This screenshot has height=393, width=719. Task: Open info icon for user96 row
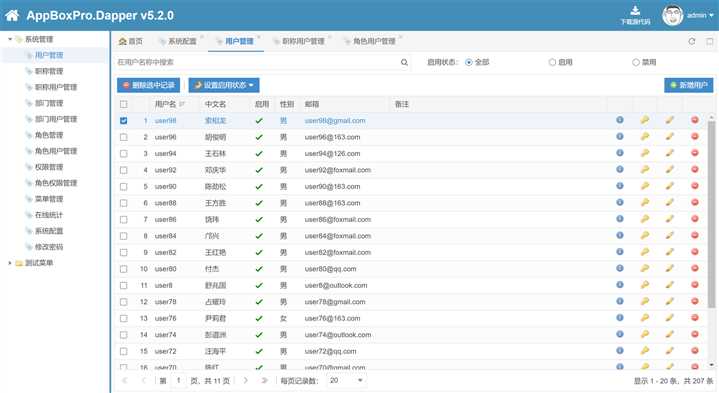pos(619,136)
